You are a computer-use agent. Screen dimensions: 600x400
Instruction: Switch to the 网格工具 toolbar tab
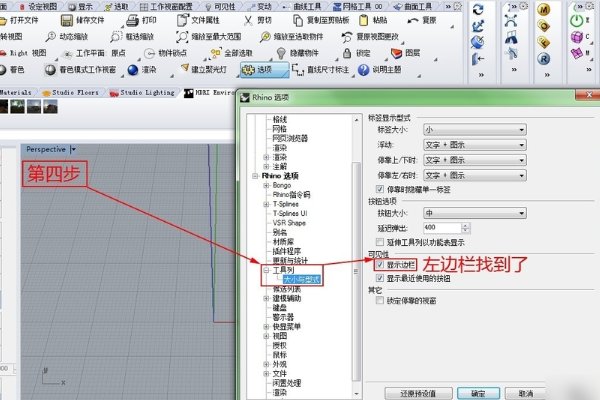coord(357,7)
